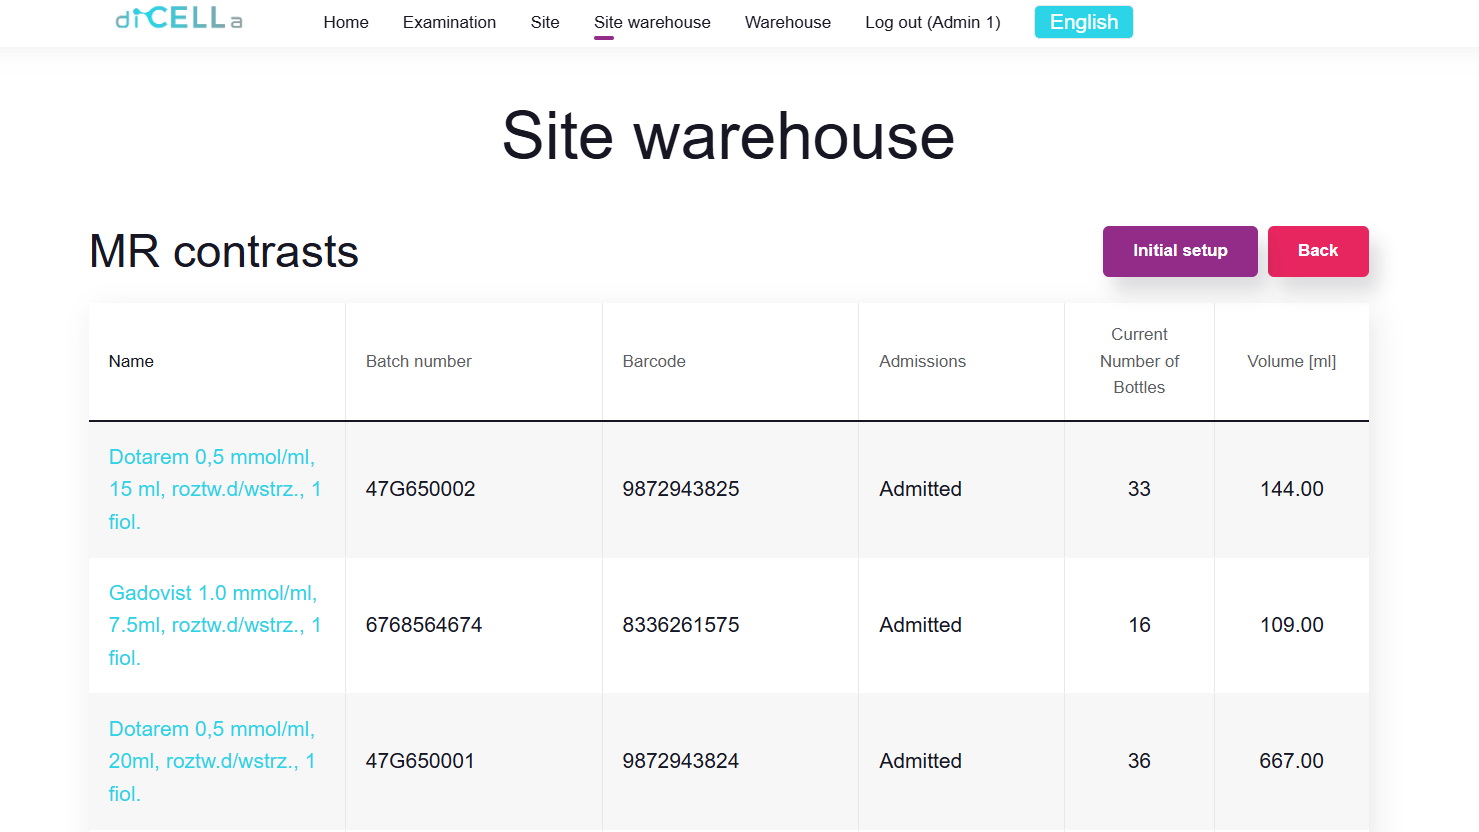Select barcode 8336261575

681,625
